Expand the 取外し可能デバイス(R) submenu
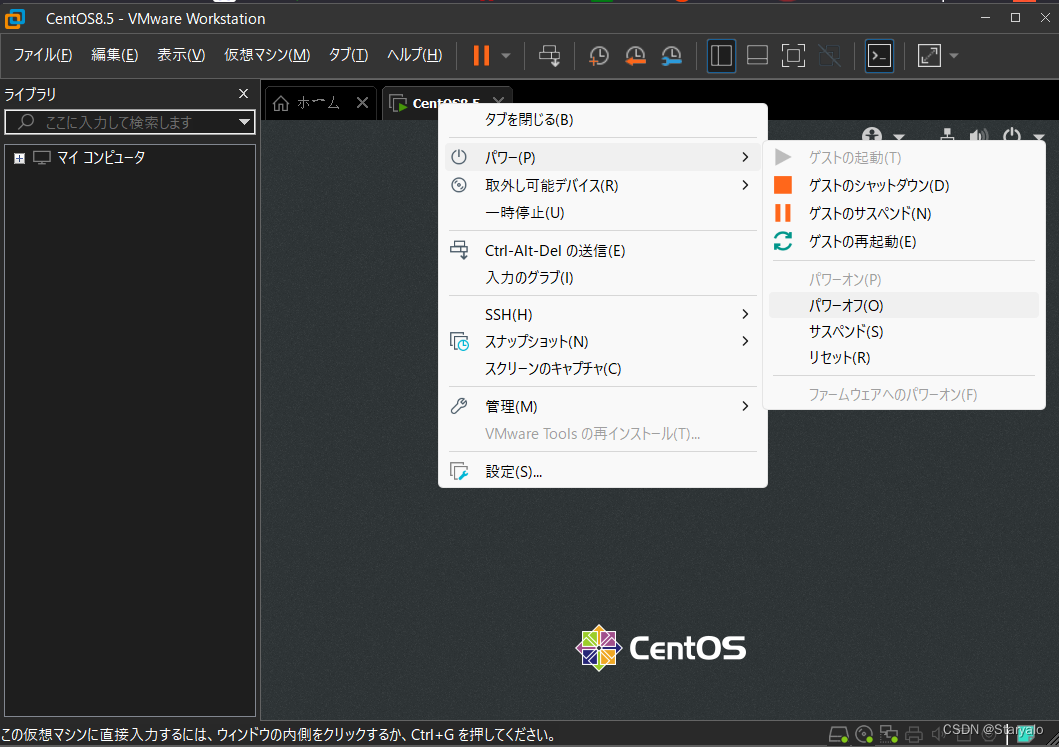This screenshot has width=1059, height=747. pyautogui.click(x=602, y=185)
